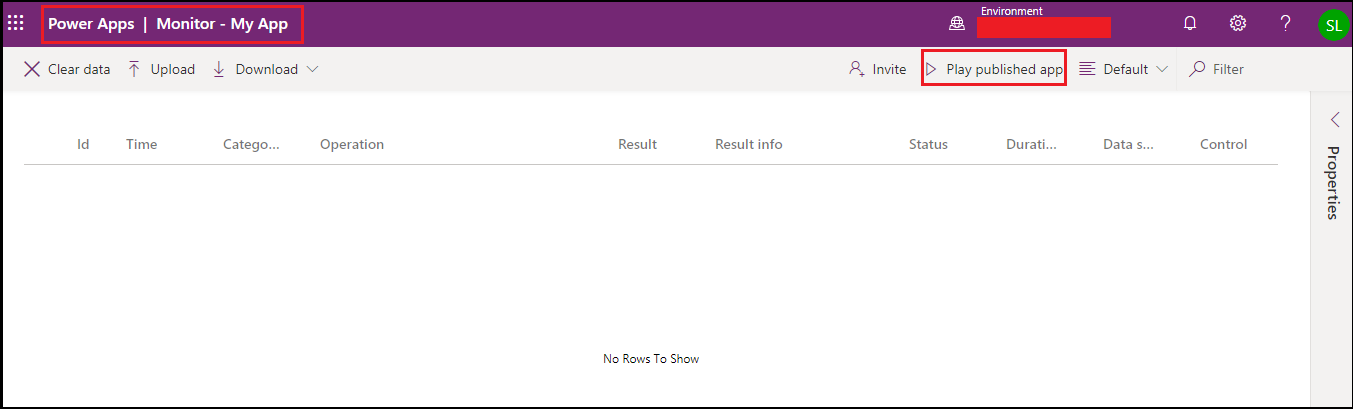Sort by the Operation column header
Image resolution: width=1353 pixels, height=409 pixels.
click(x=352, y=144)
